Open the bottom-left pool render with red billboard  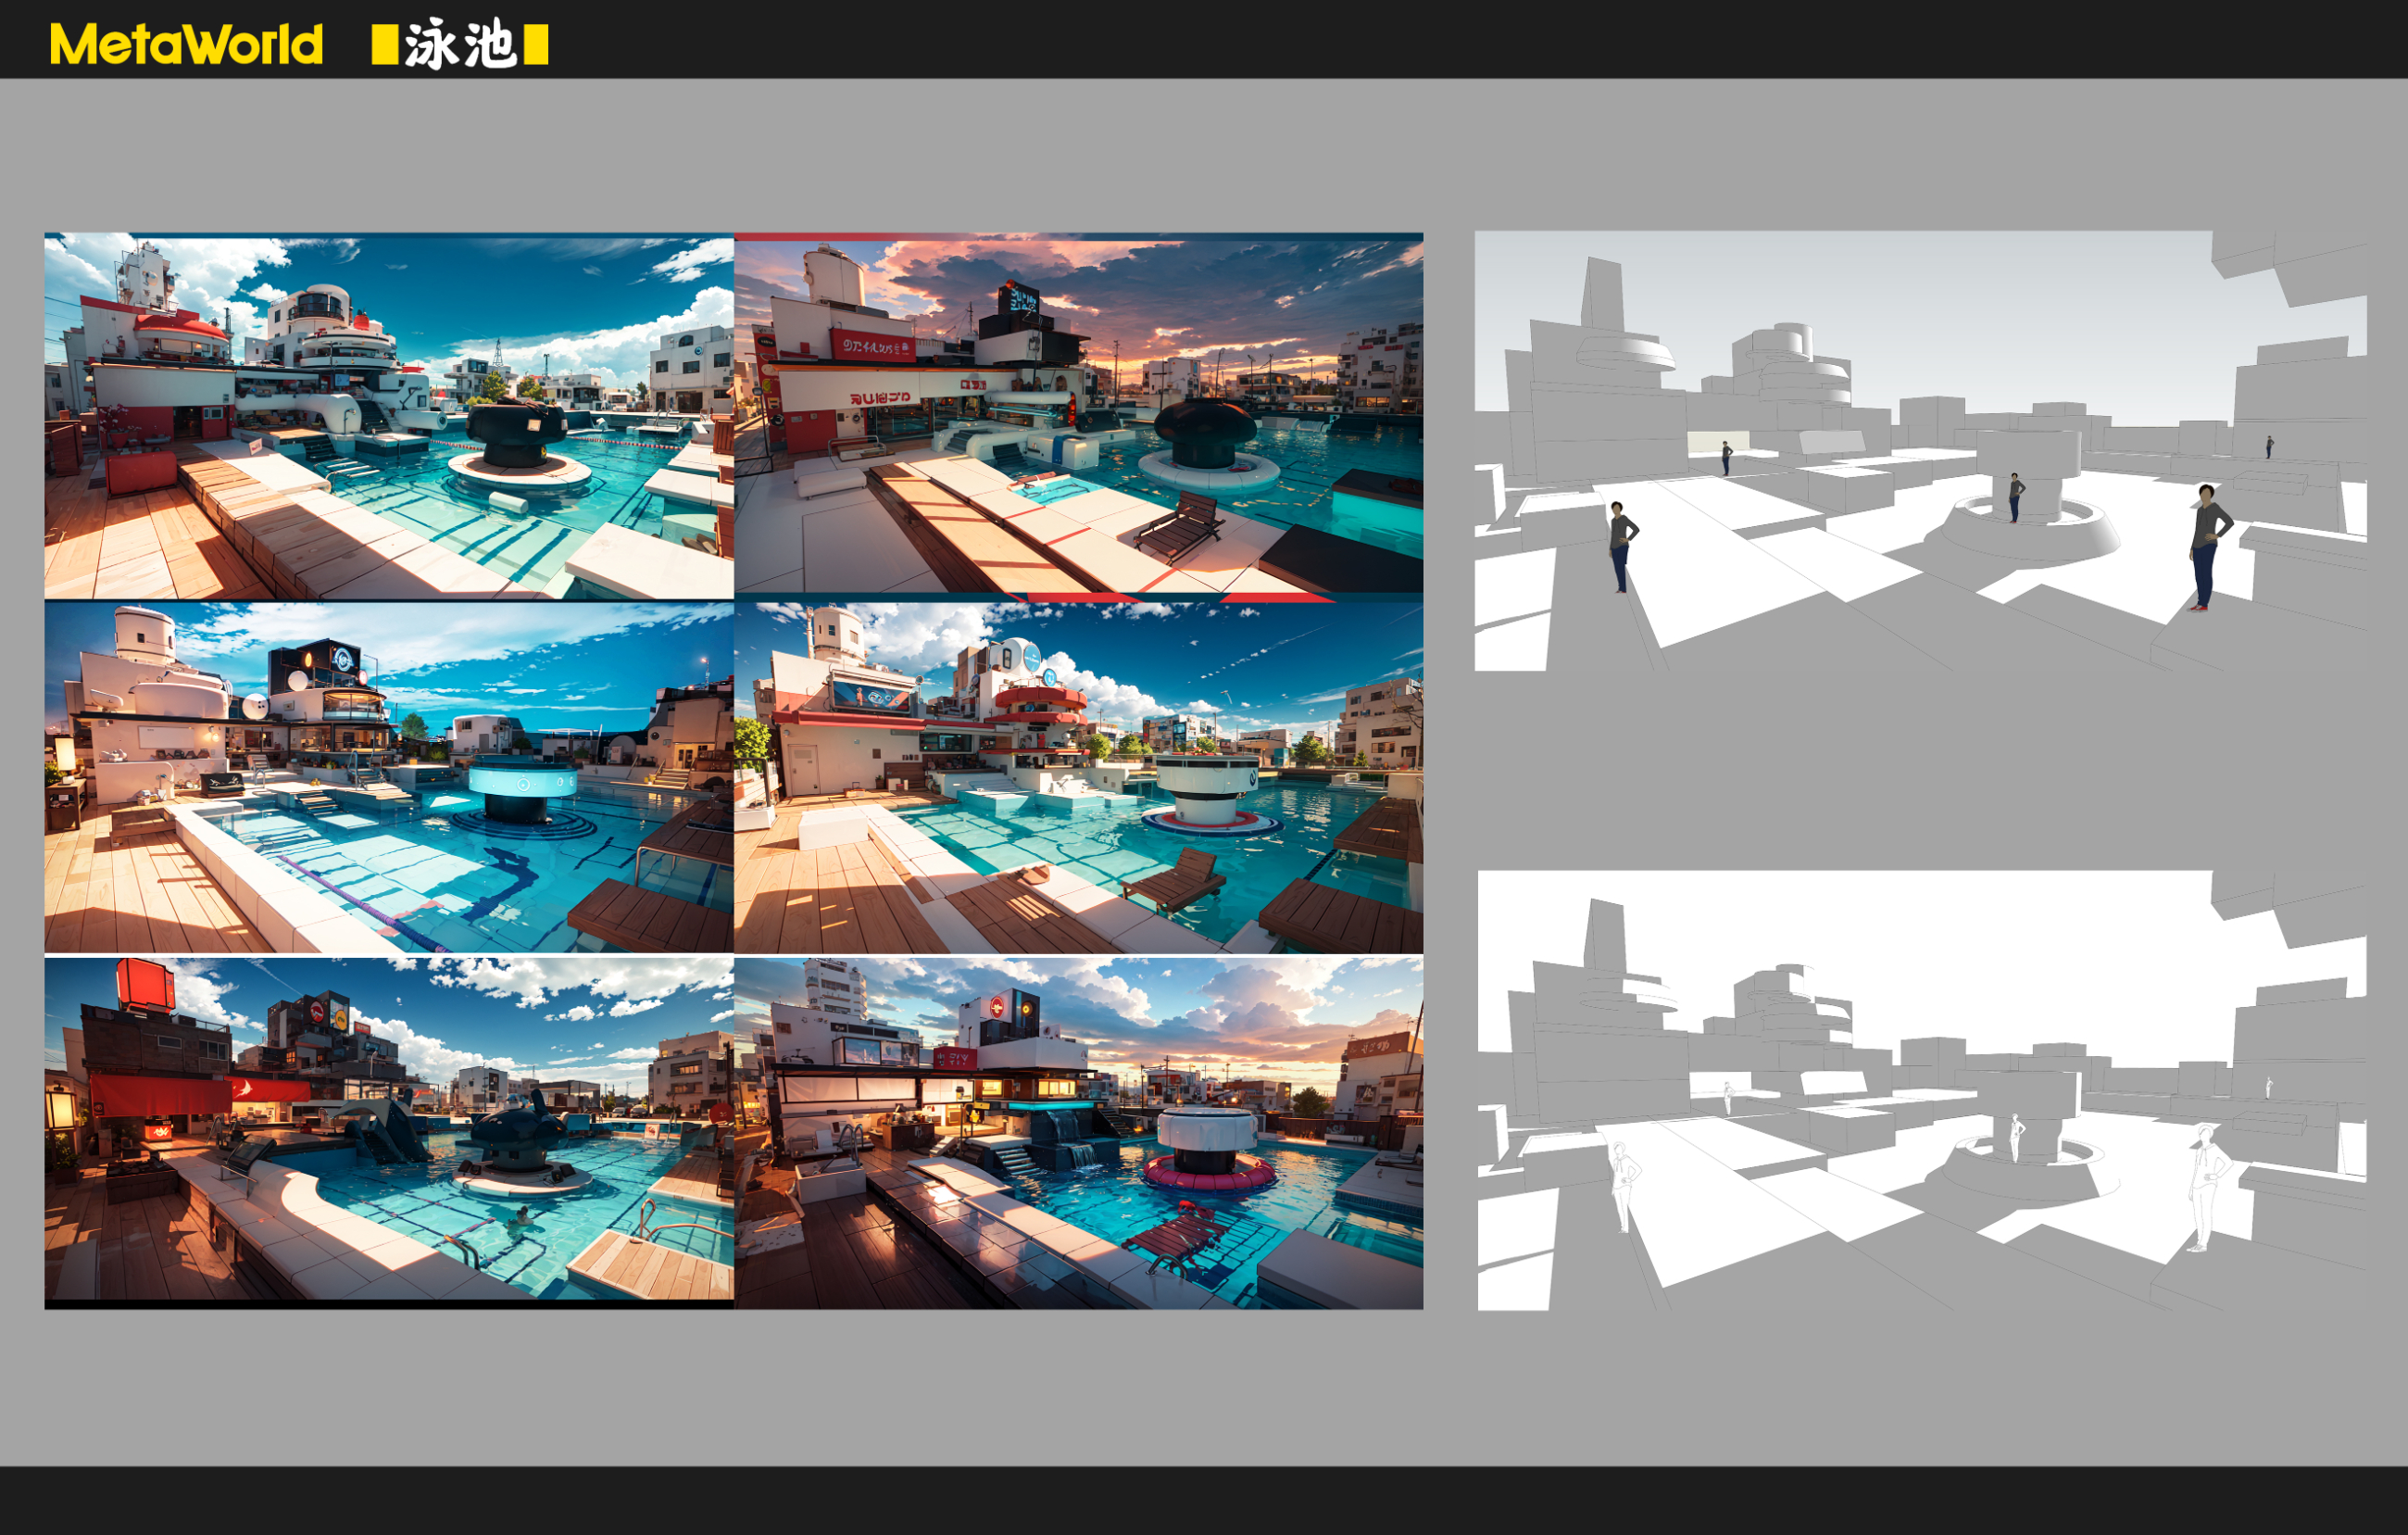[x=389, y=1132]
